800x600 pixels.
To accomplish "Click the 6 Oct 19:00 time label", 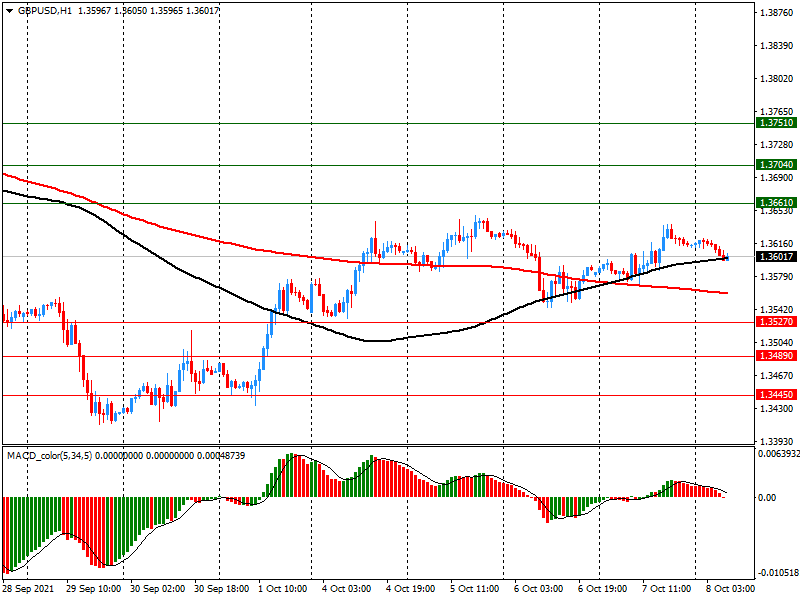I will tap(603, 589).
